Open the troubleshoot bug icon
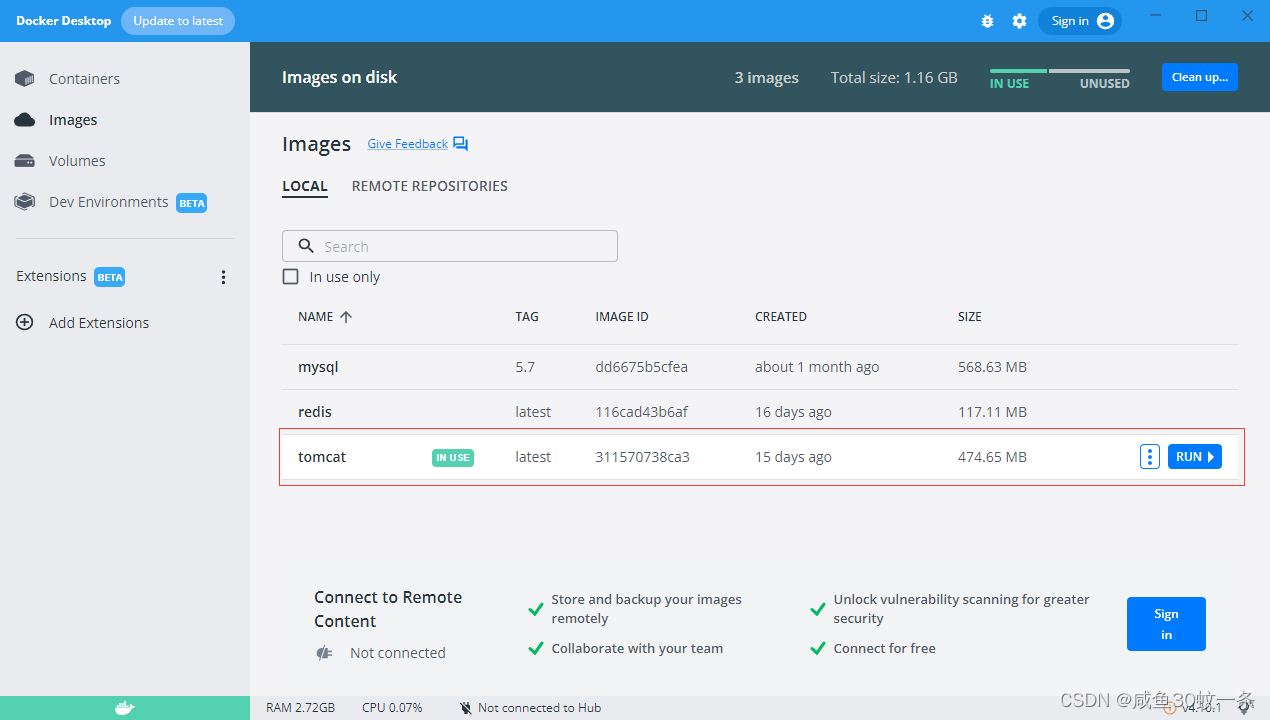Screen dimensions: 1270x720 [x=987, y=20]
